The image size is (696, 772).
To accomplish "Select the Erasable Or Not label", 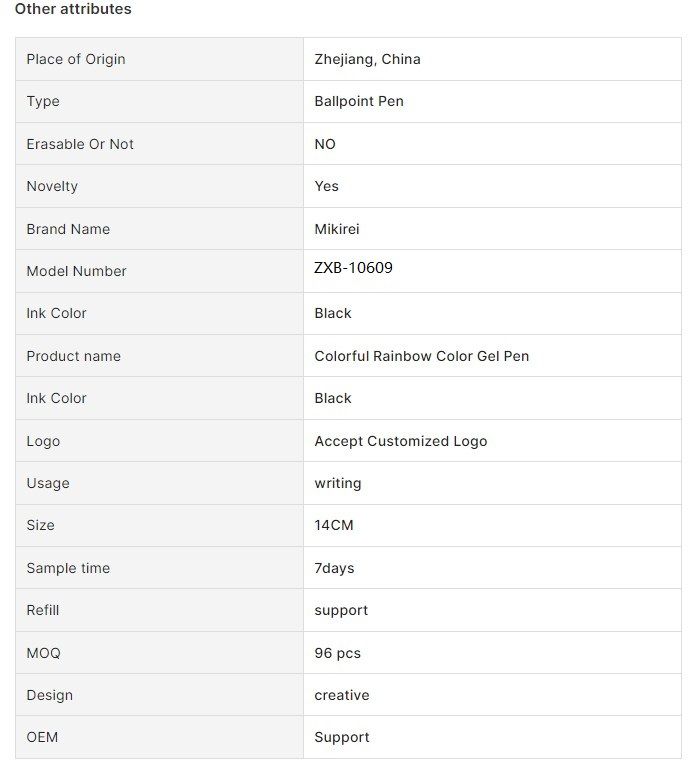I will pos(80,144).
